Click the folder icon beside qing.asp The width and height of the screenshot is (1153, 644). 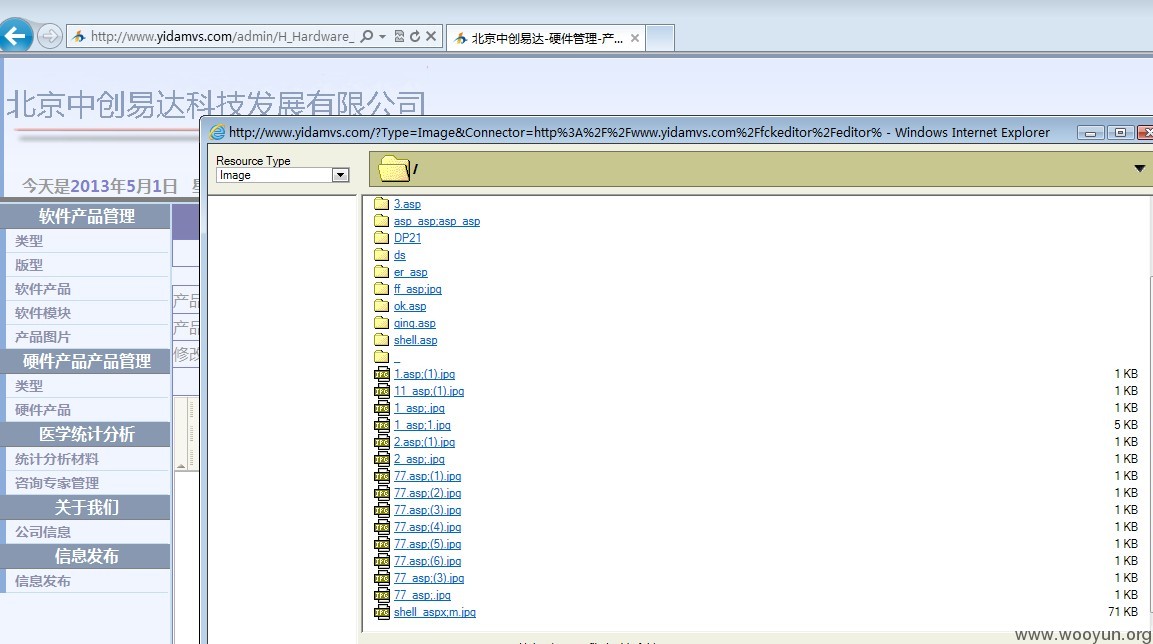click(x=381, y=322)
